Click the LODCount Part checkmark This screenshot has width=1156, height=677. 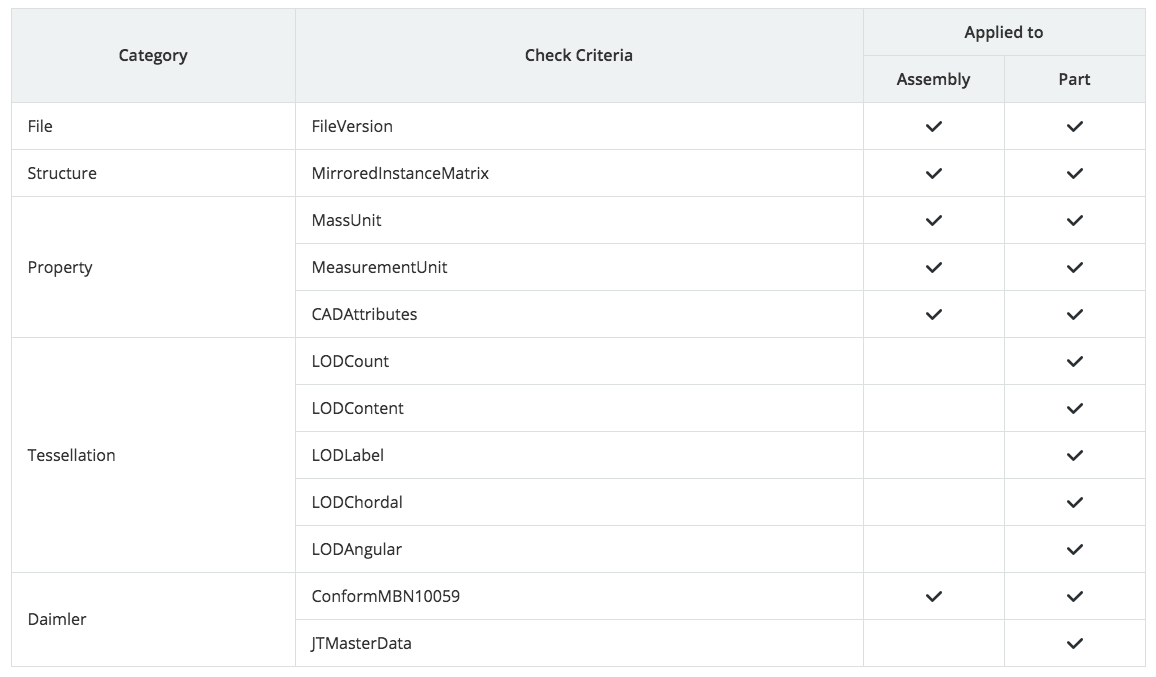coord(1074,361)
